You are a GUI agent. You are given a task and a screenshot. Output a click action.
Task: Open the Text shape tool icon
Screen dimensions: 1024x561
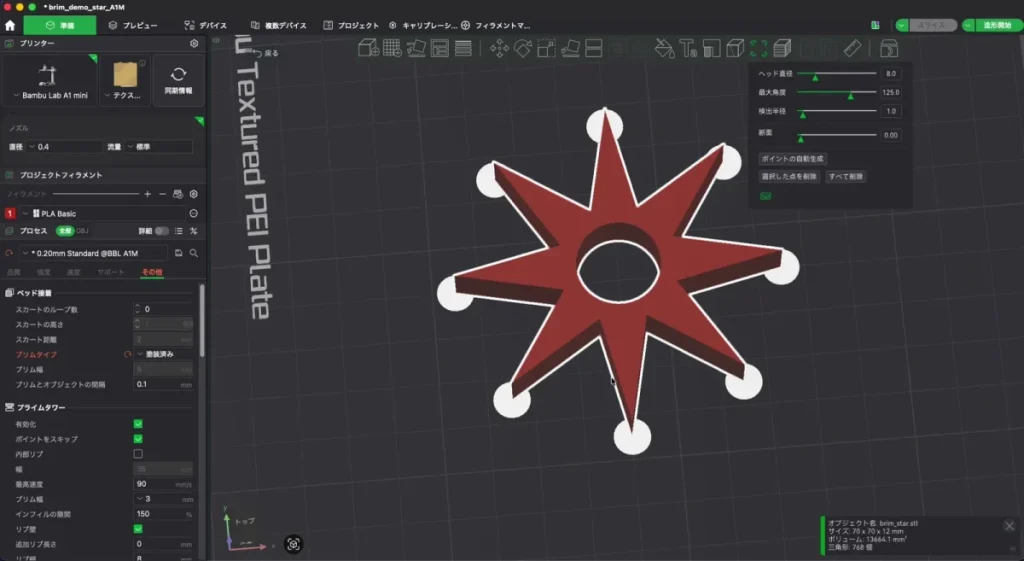point(688,48)
